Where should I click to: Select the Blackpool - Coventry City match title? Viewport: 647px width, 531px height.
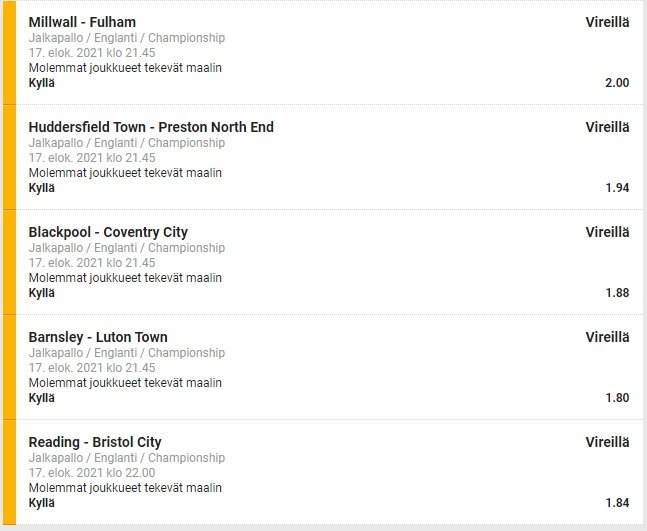[x=108, y=232]
